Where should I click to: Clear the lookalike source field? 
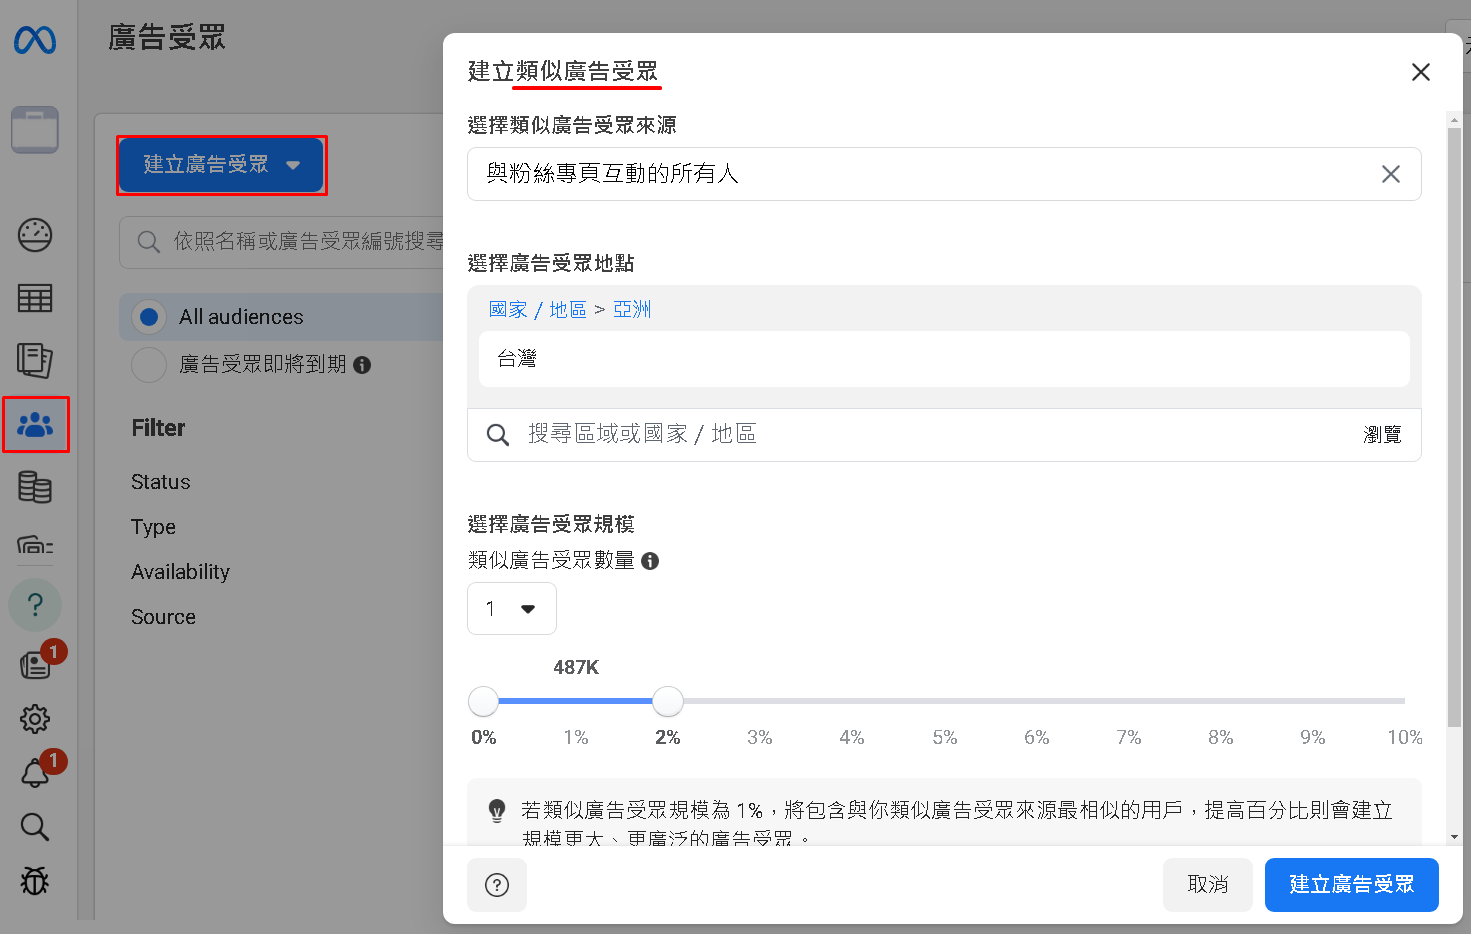pyautogui.click(x=1391, y=174)
